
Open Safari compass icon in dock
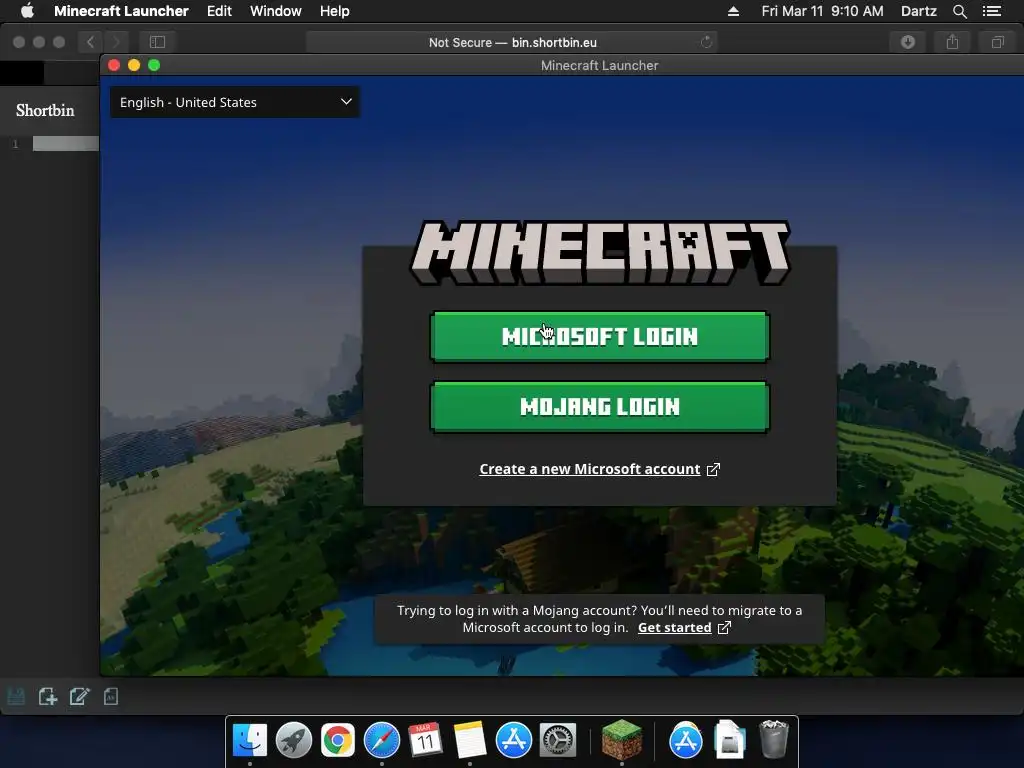[x=381, y=740]
